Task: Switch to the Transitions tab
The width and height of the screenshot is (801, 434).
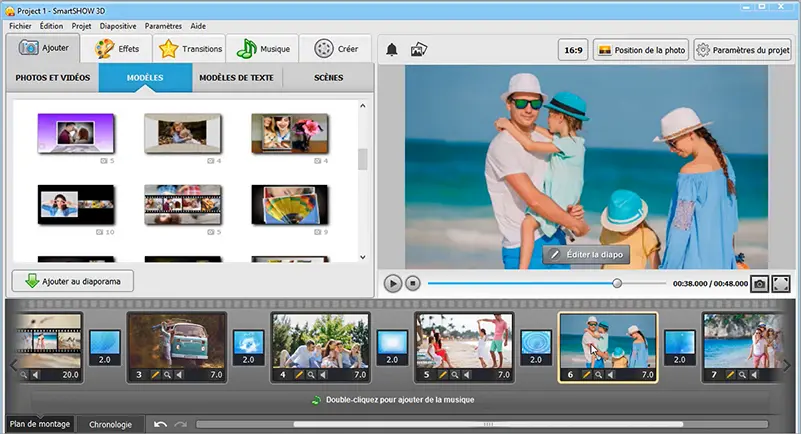Action: (x=190, y=48)
